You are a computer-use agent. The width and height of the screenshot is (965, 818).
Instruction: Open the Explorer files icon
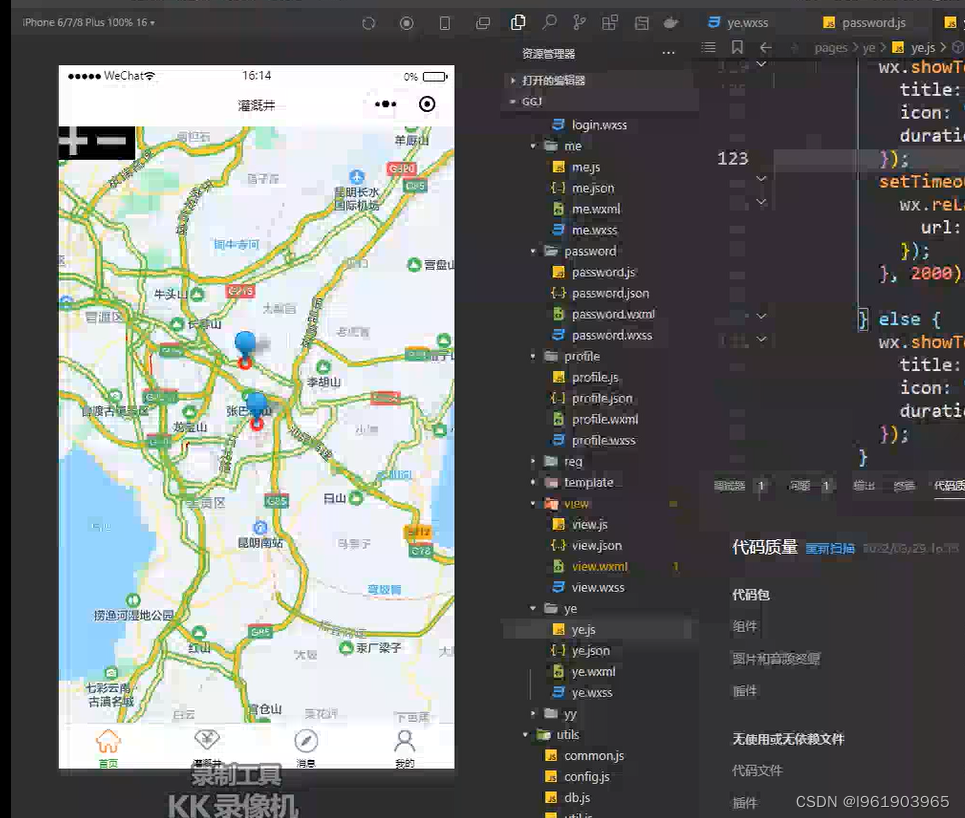(518, 23)
